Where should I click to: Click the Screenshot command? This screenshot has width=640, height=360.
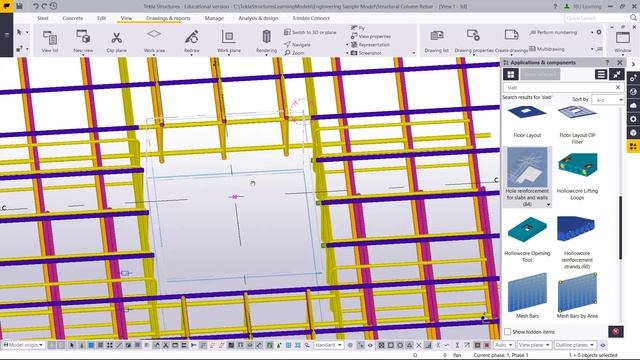tap(366, 53)
